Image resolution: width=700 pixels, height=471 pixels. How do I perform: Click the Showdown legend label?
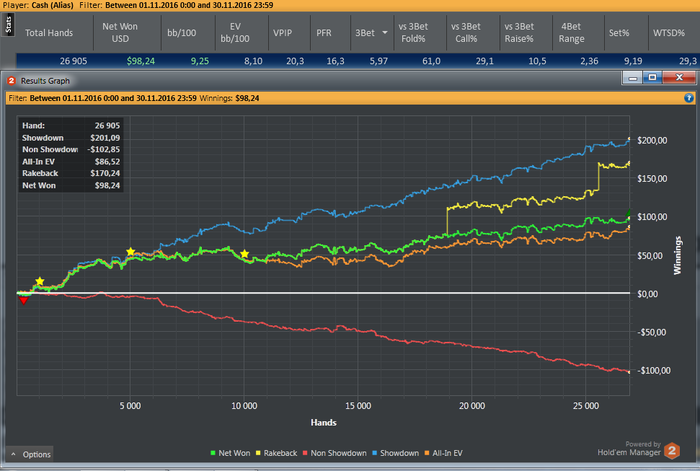399,453
